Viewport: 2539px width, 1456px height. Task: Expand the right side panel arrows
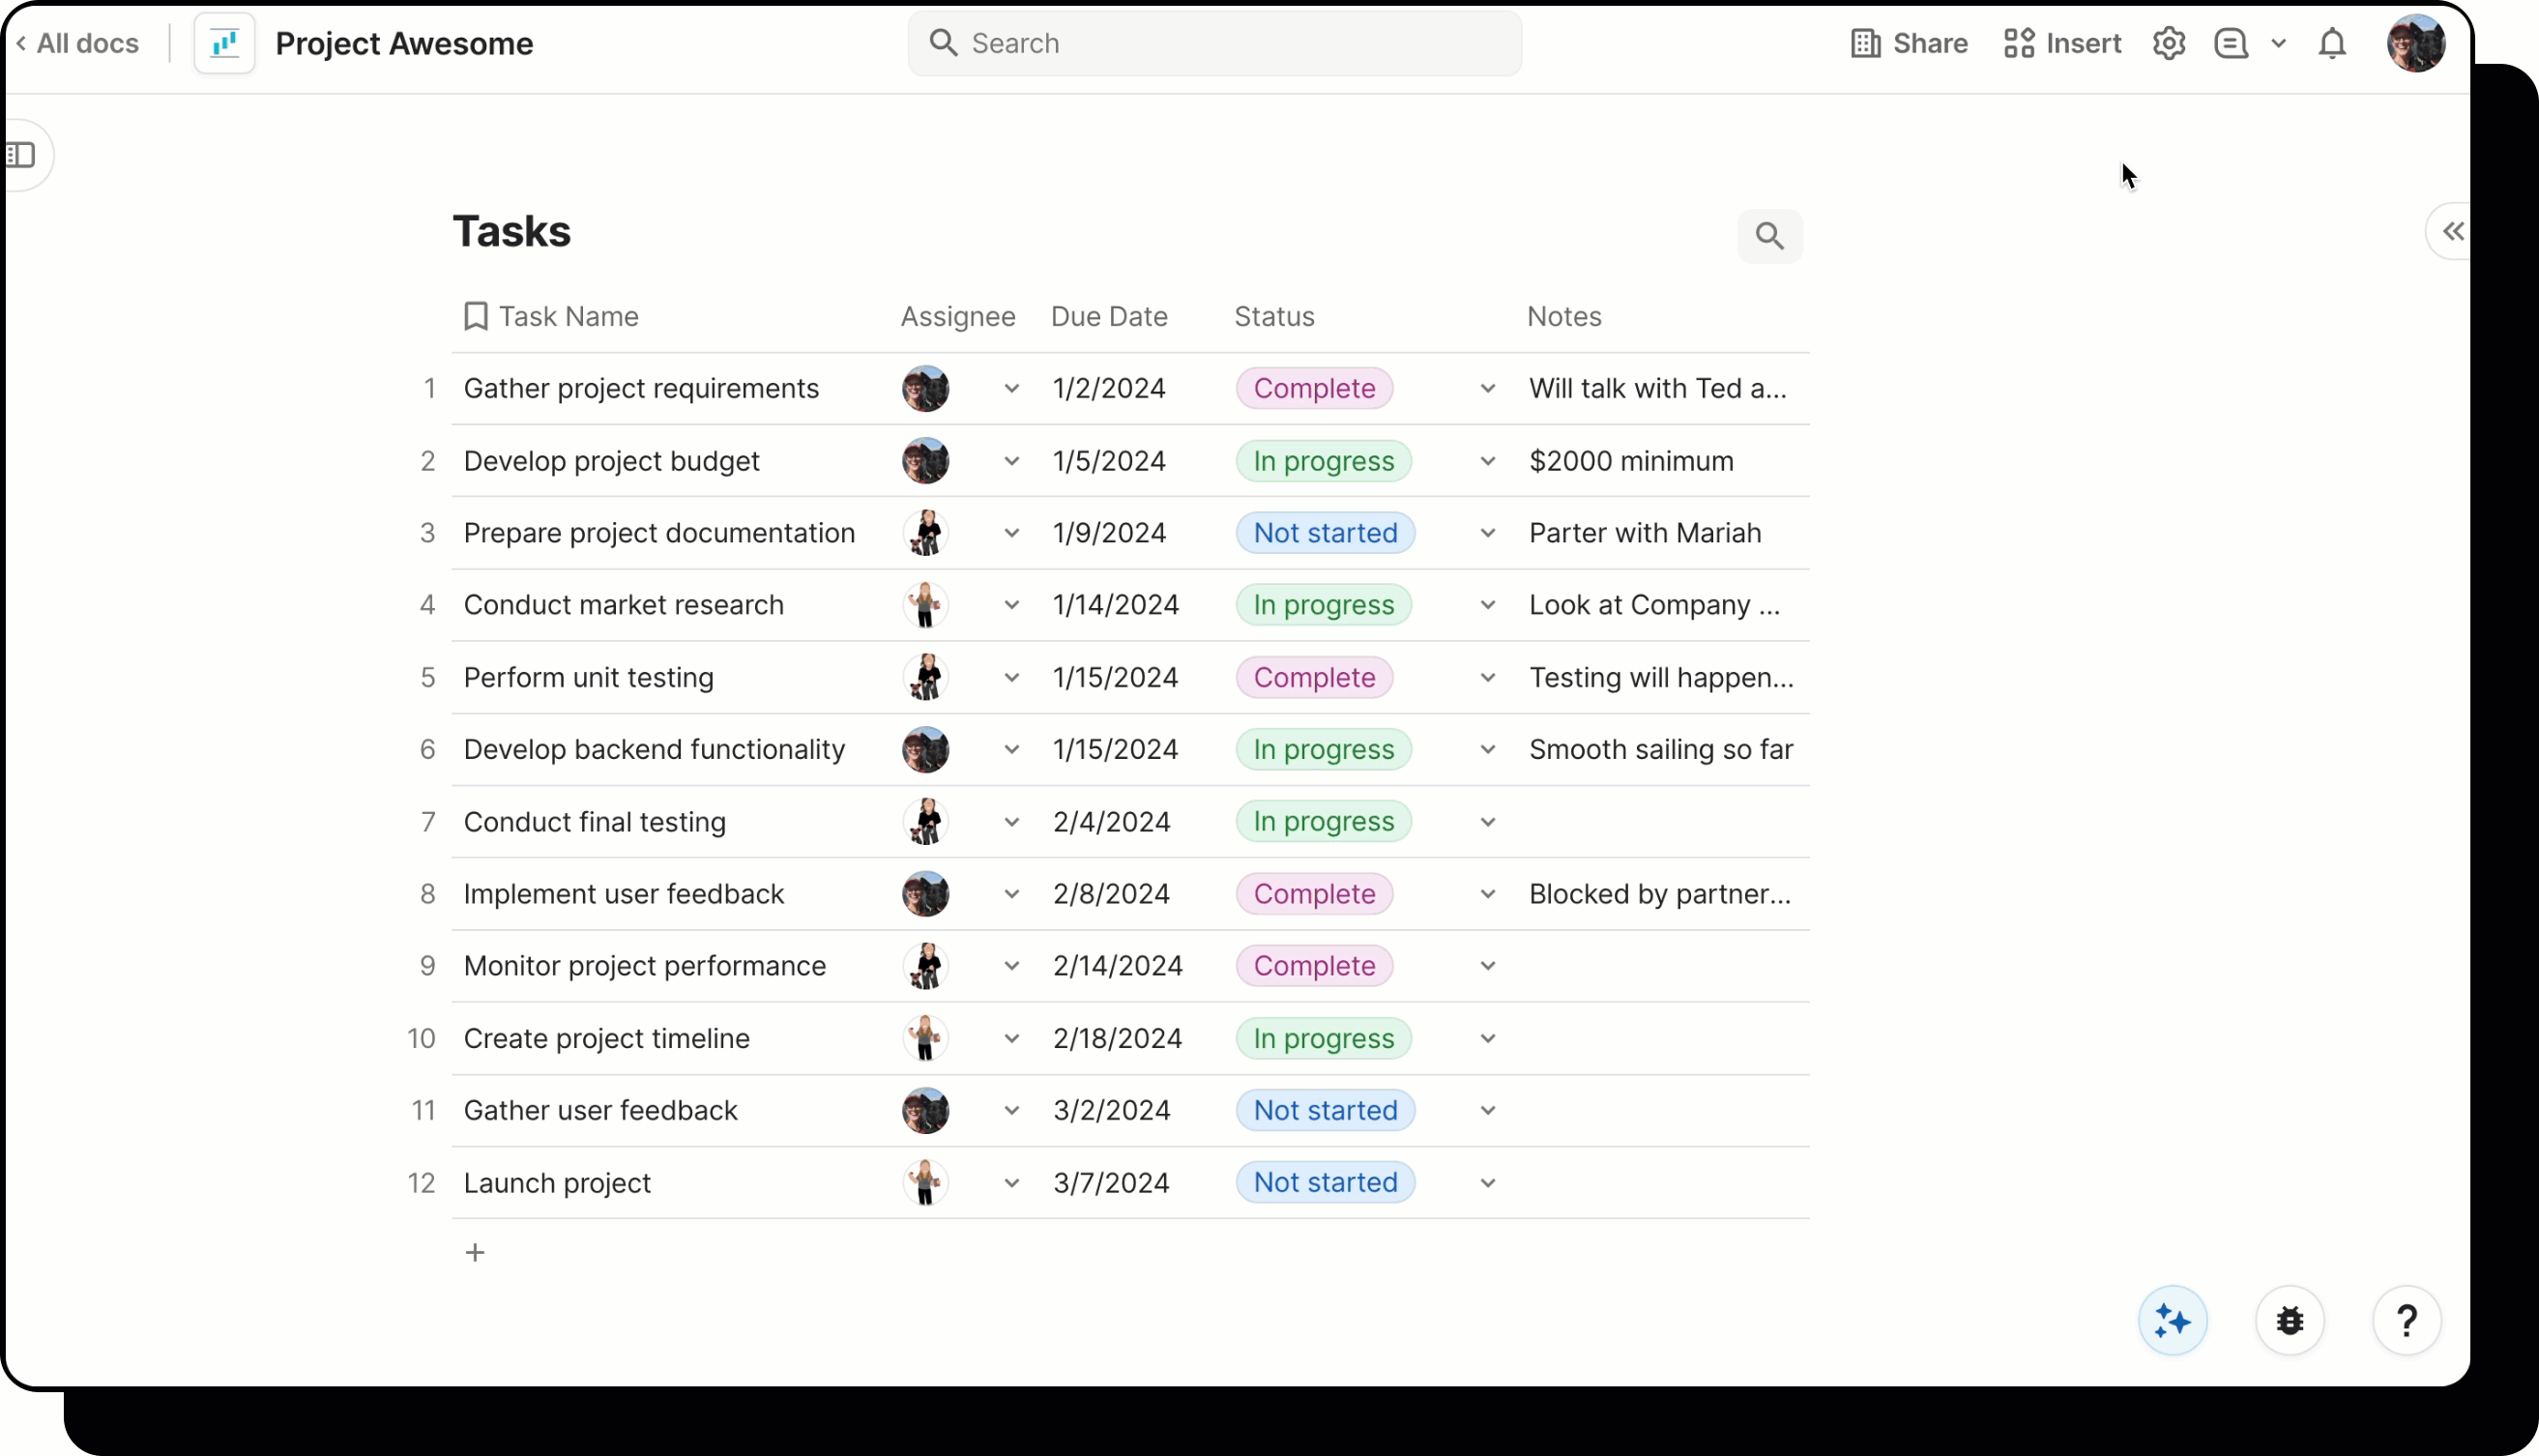pos(2452,232)
